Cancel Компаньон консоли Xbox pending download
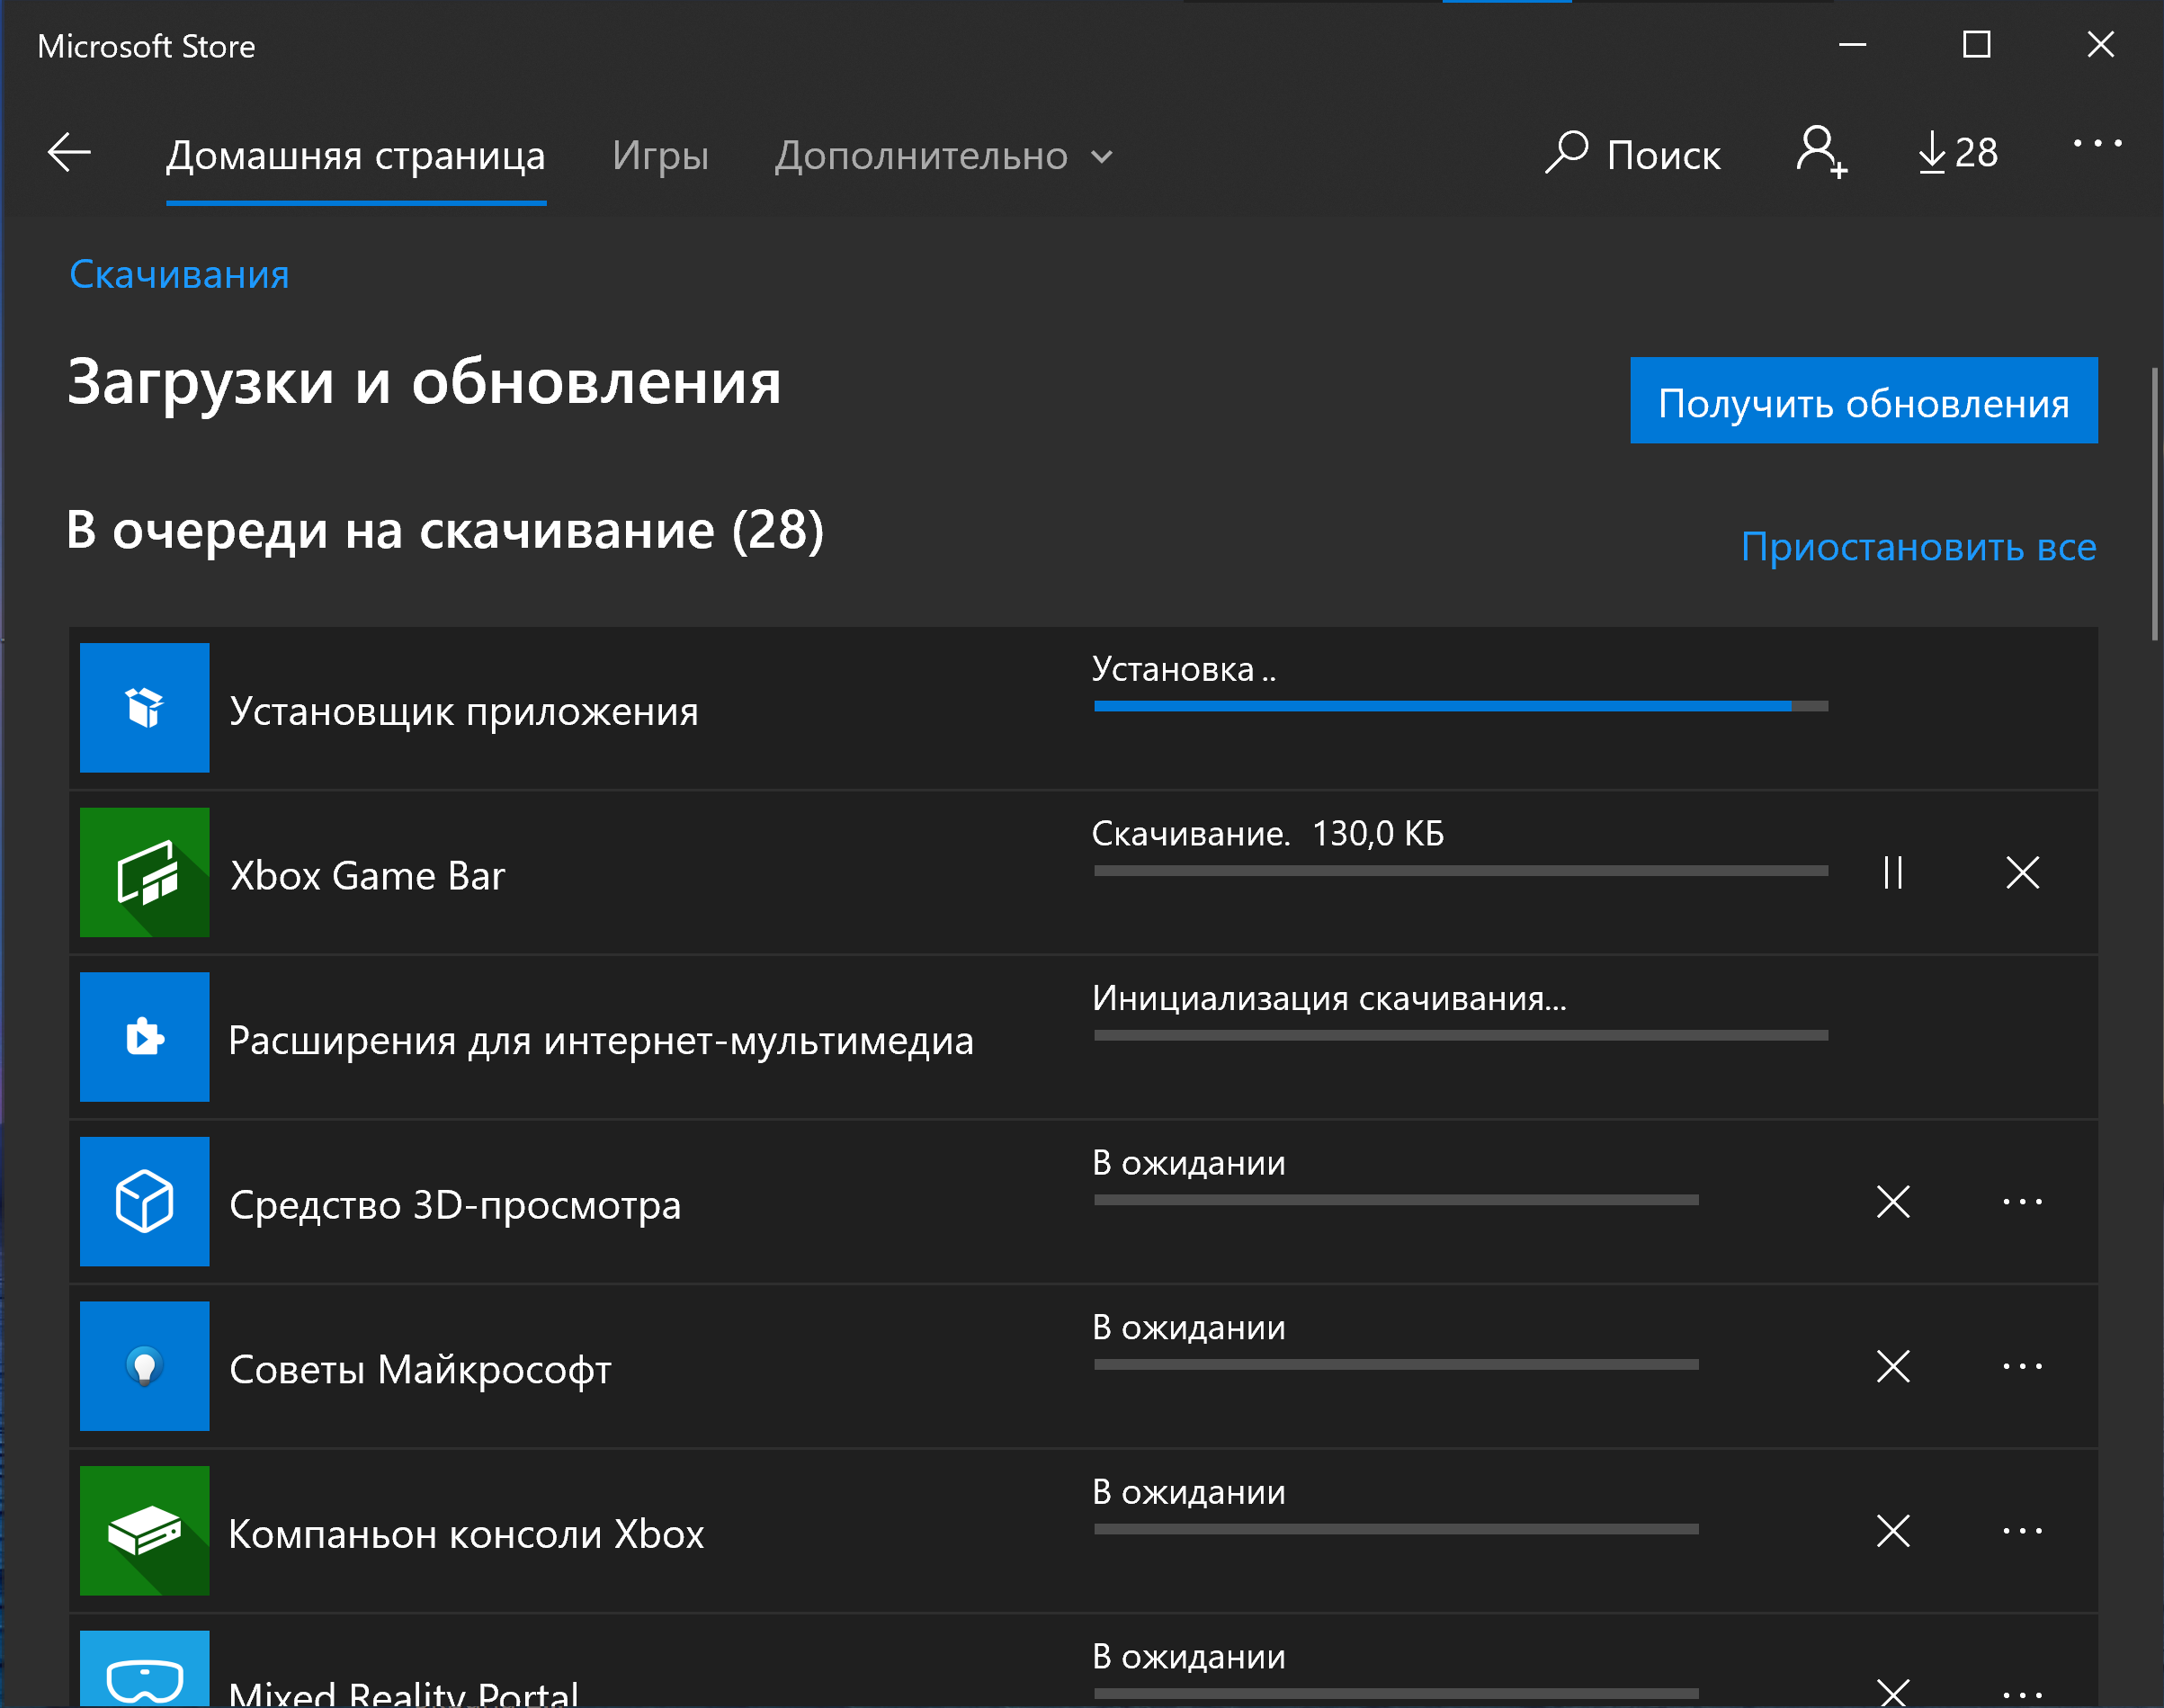Viewport: 2164px width, 1708px height. 1893,1531
